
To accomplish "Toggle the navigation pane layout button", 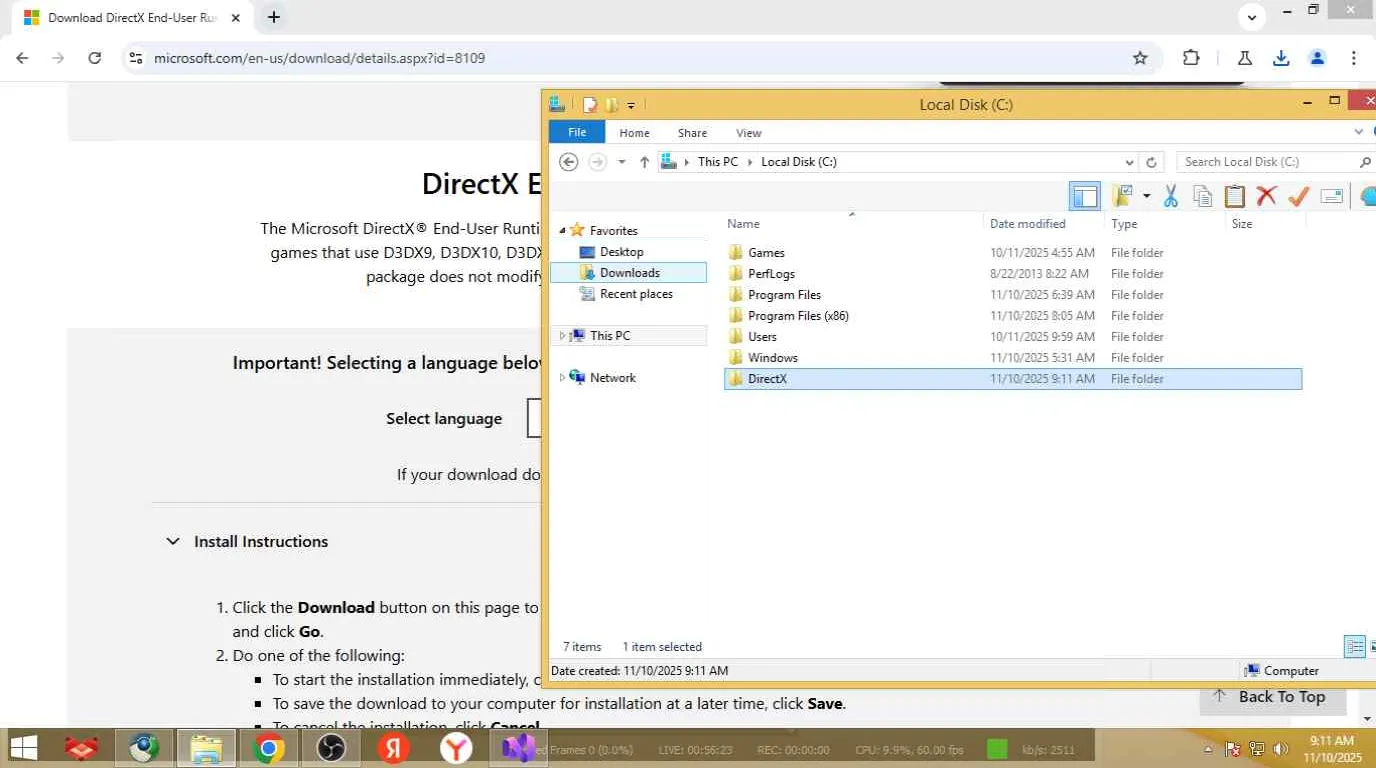I will pyautogui.click(x=1085, y=196).
